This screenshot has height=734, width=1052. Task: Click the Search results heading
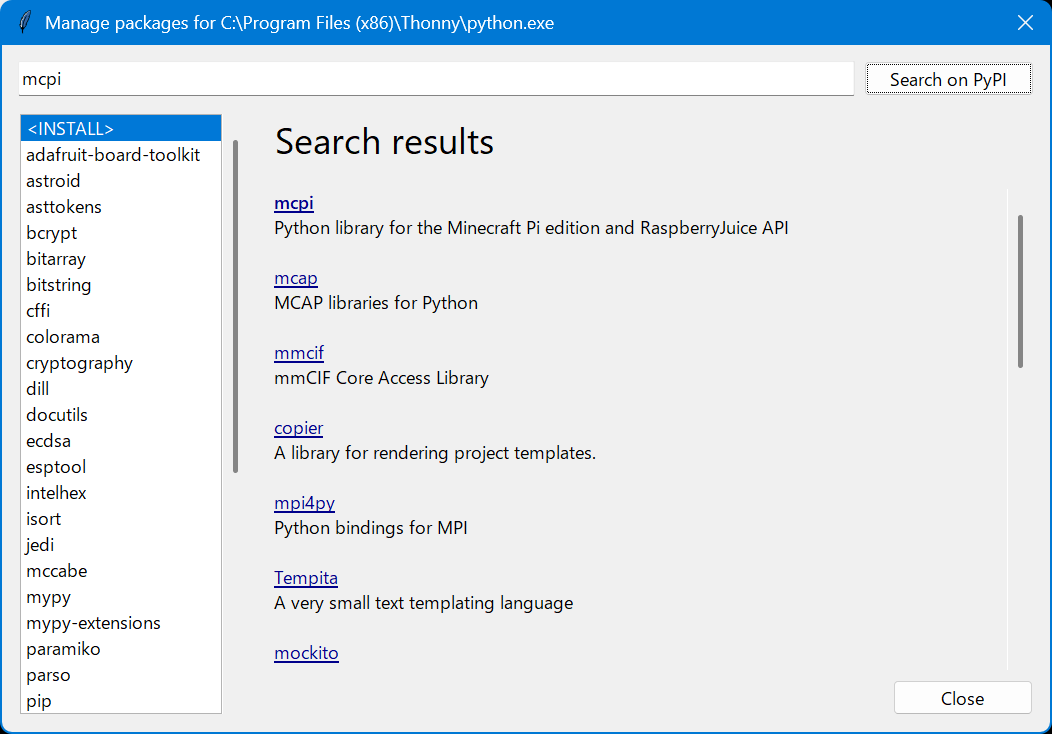384,142
